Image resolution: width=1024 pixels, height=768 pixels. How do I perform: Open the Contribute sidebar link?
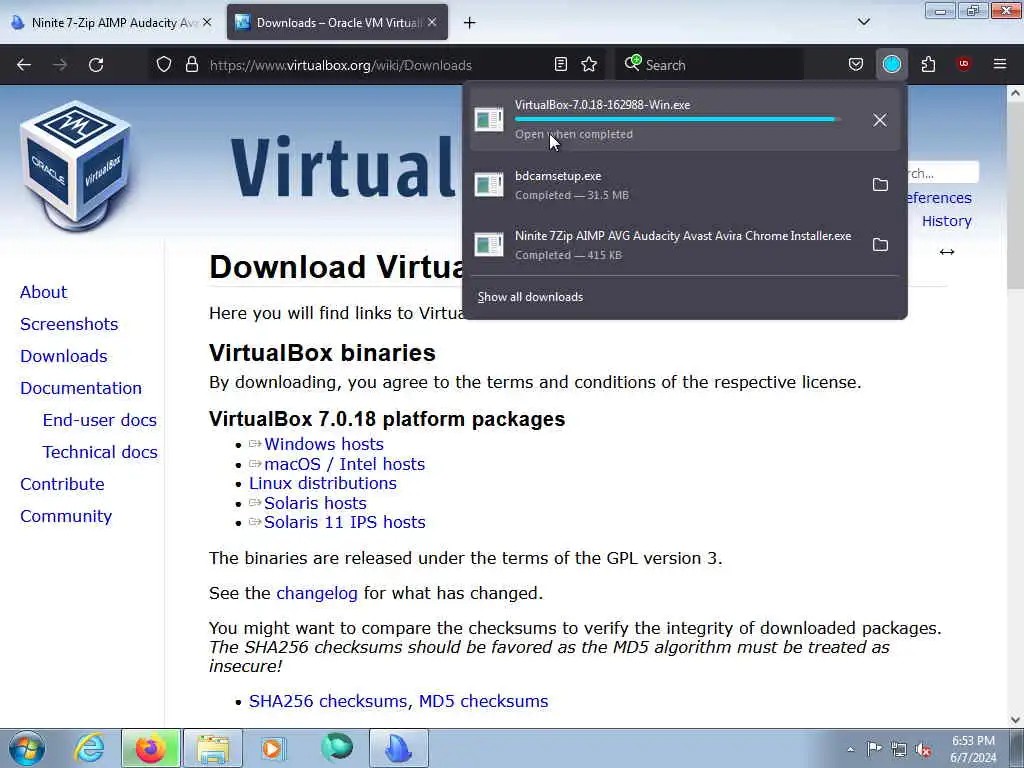(62, 484)
